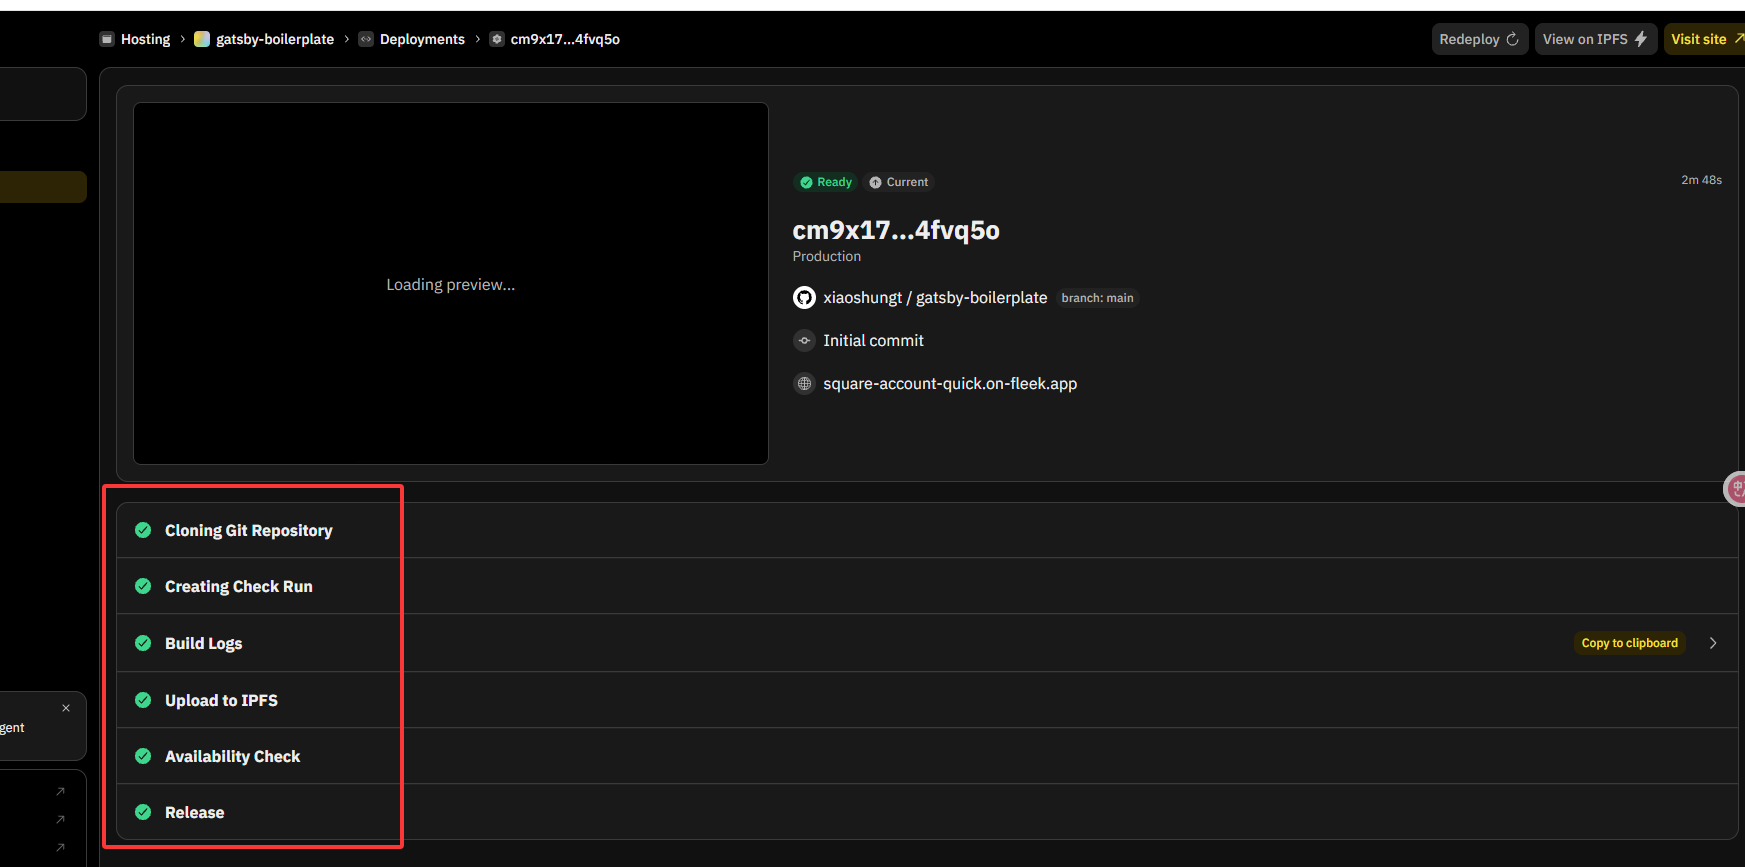Open the square-account-quick.on-fleek.app domain link

click(x=950, y=384)
